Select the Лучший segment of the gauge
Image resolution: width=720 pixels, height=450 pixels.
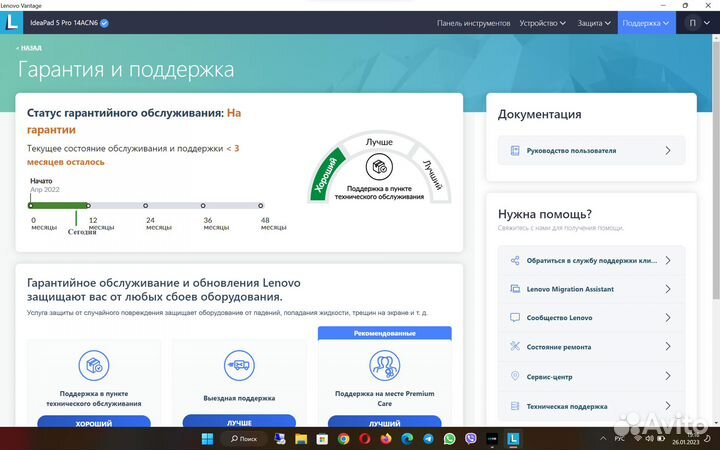(x=432, y=174)
